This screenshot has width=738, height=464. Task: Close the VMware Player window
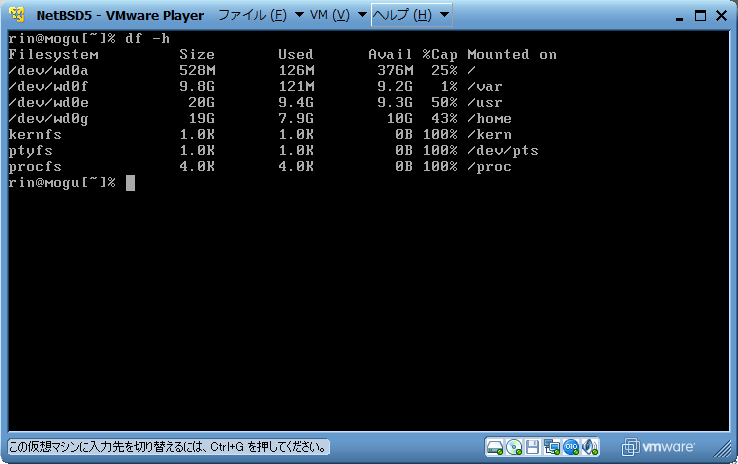tap(721, 16)
